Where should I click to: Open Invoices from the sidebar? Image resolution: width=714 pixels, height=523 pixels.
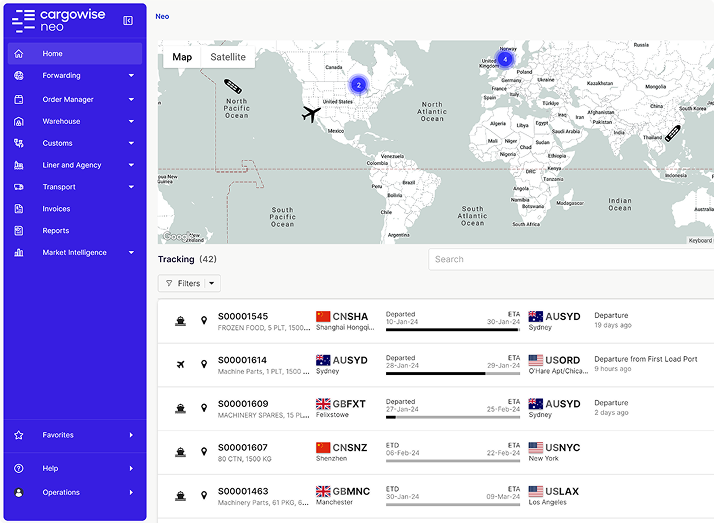pos(56,209)
